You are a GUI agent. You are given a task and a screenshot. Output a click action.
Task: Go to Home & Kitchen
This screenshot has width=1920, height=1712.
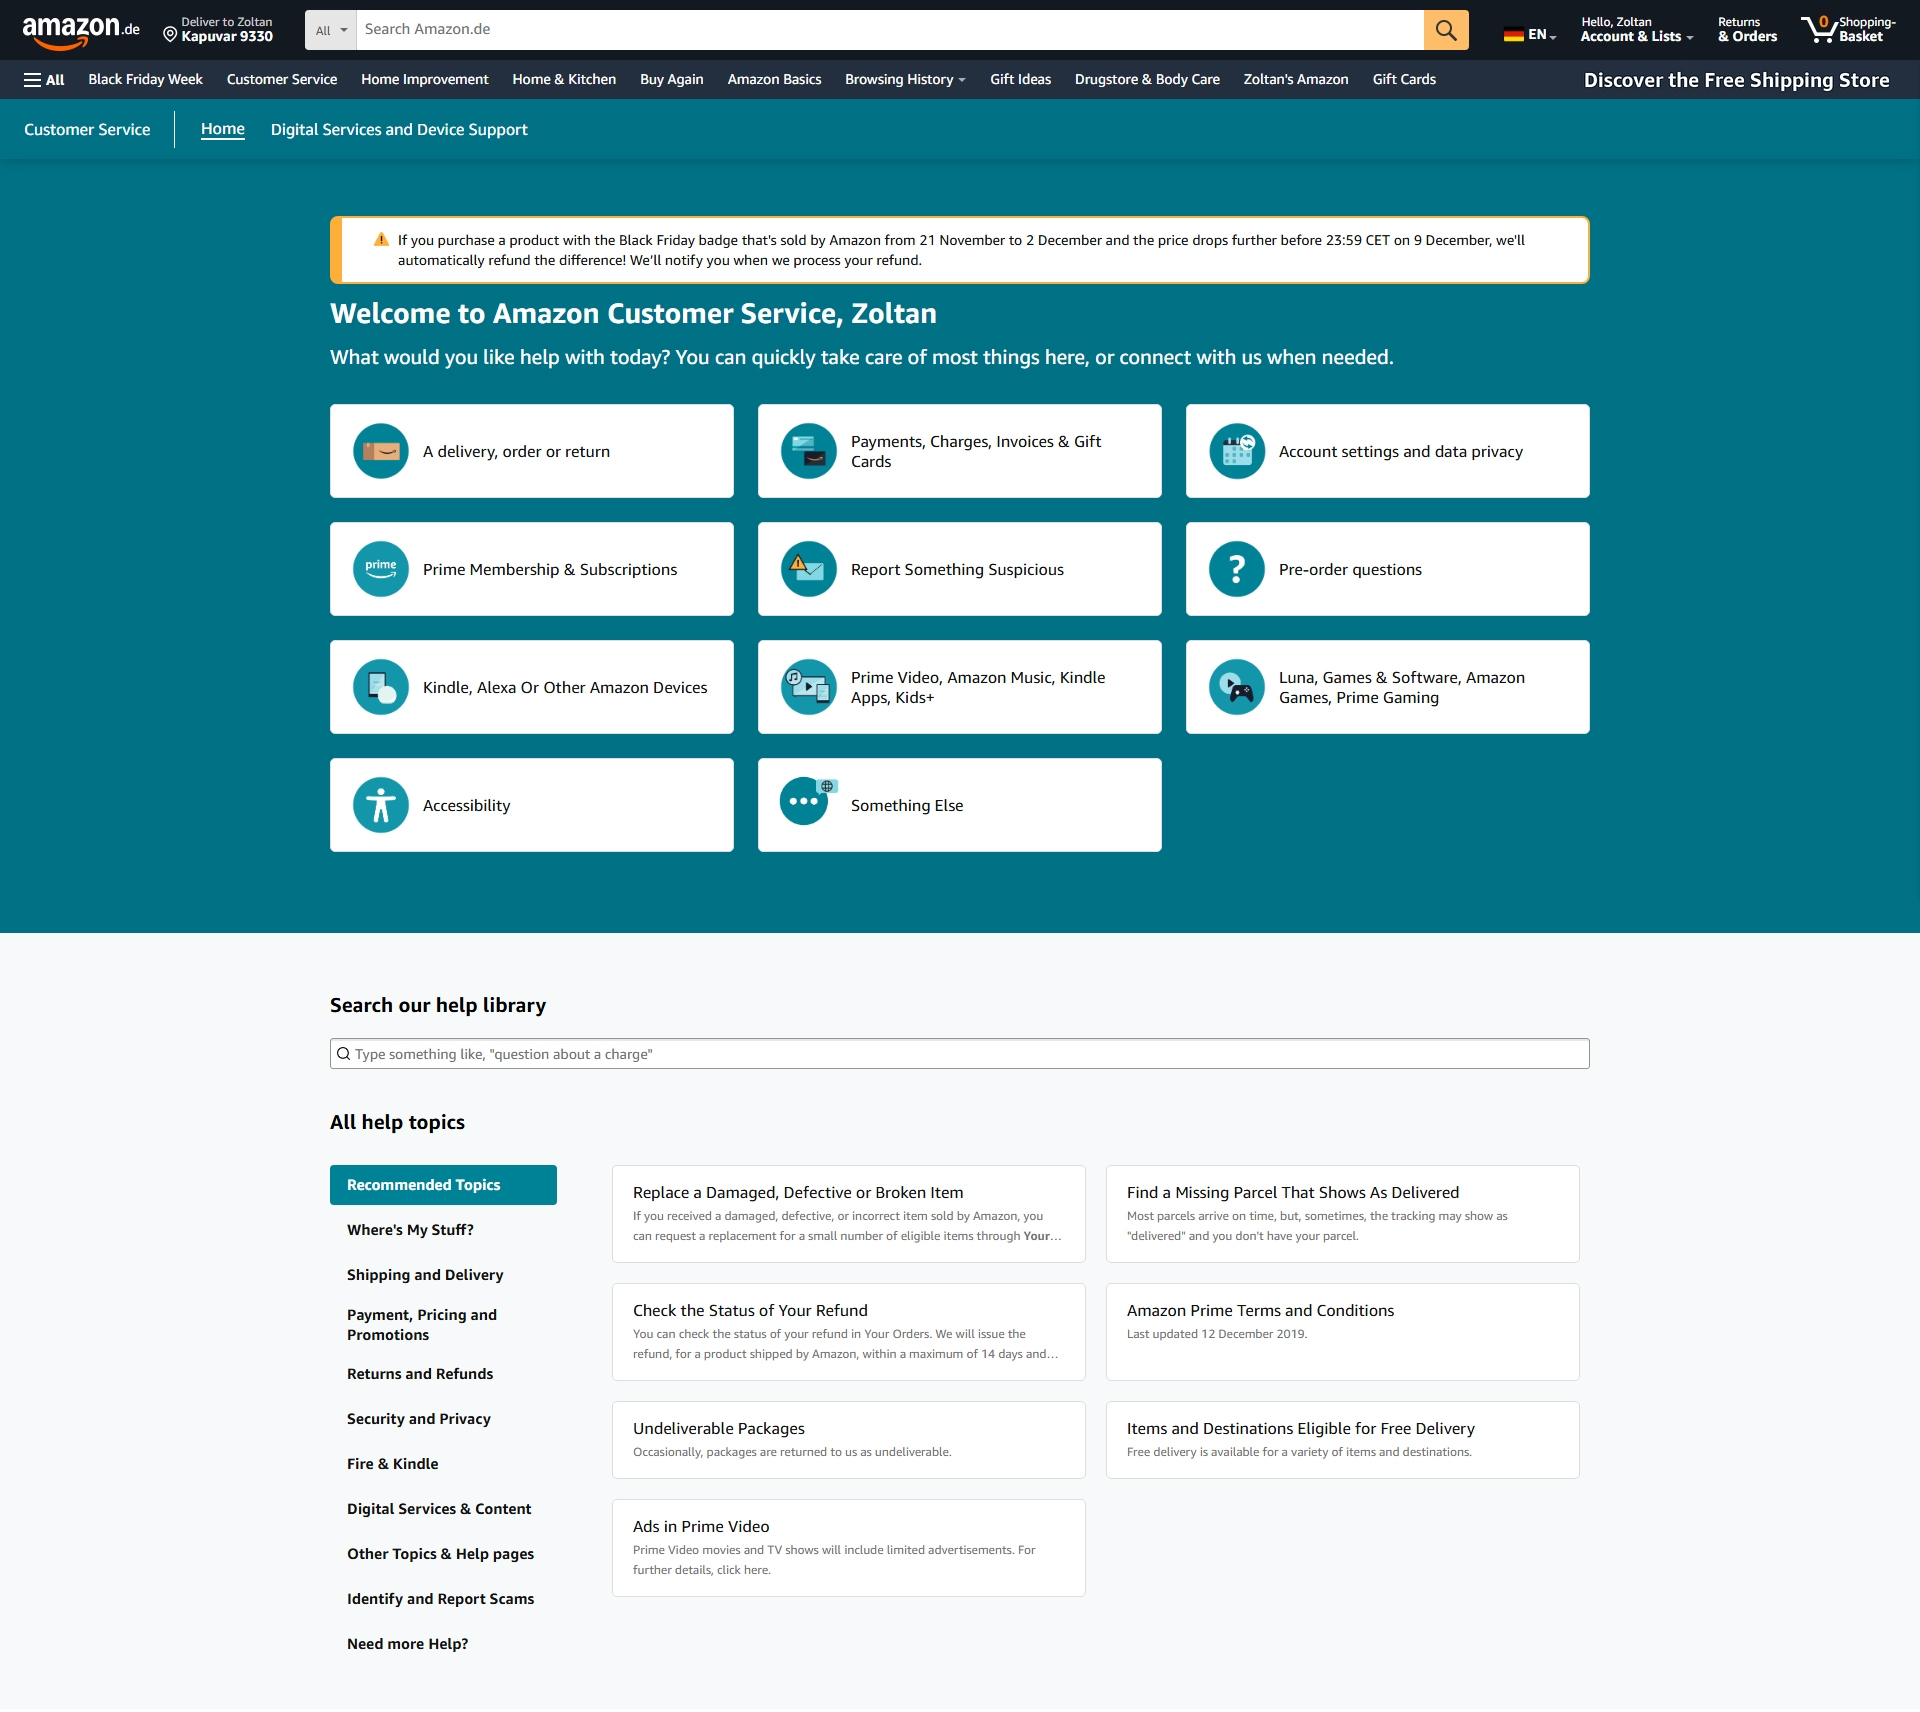pyautogui.click(x=564, y=80)
